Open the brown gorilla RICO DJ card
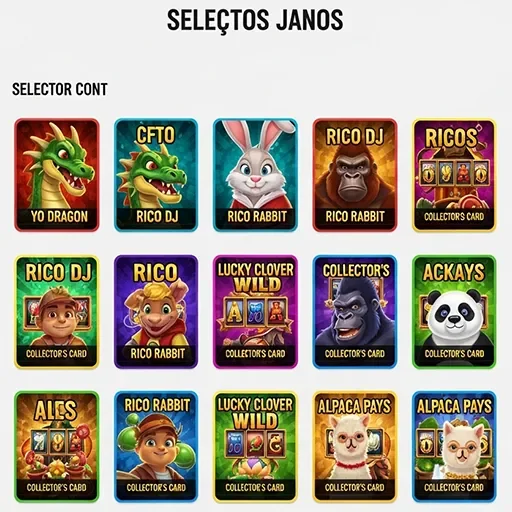 click(x=355, y=175)
